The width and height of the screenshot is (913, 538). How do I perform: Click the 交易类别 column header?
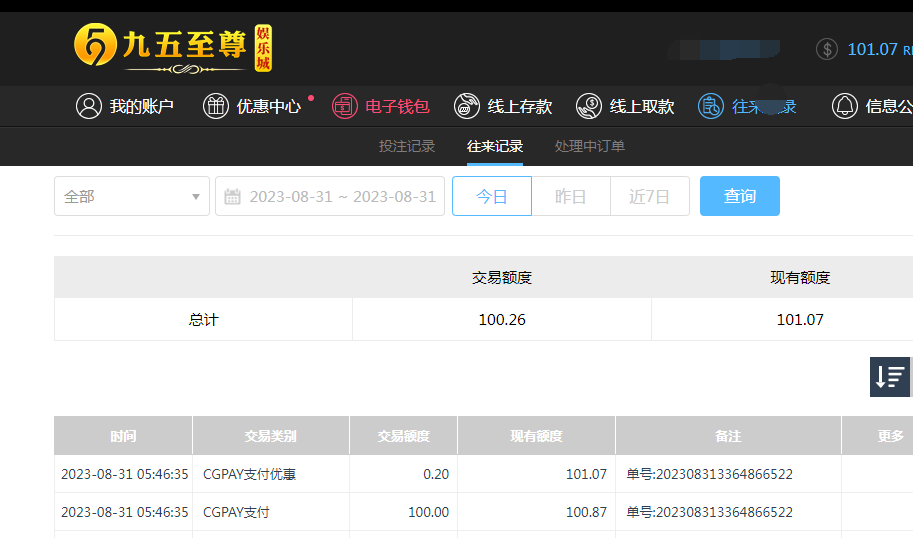point(271,436)
